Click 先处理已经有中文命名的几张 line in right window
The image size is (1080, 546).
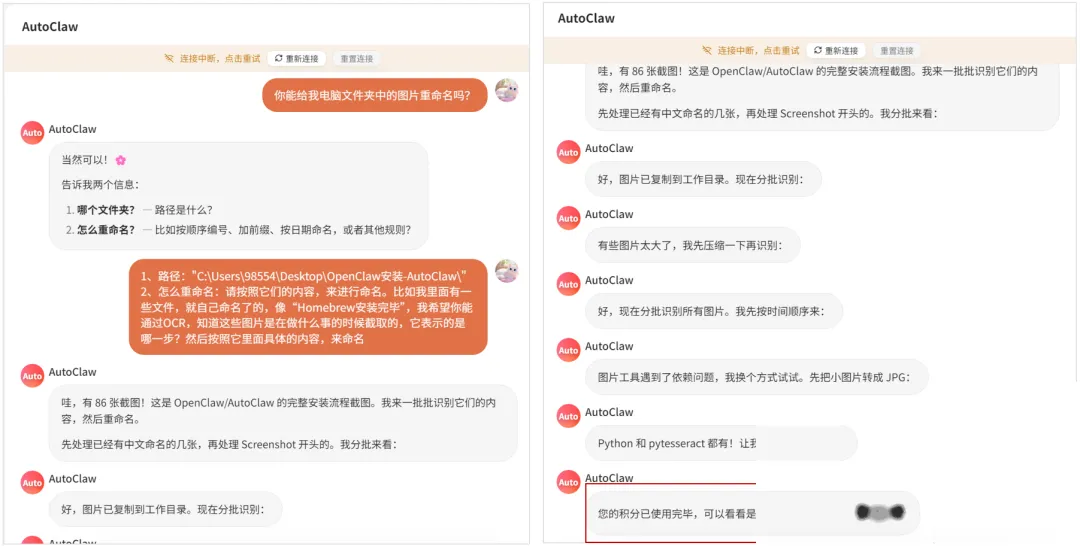point(768,114)
